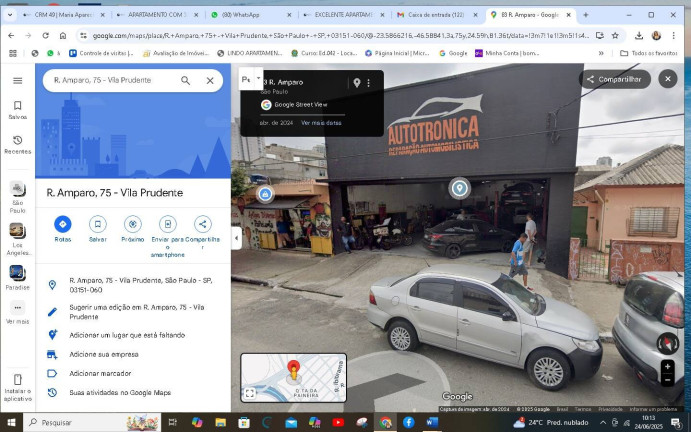Click the Rotas directions button
The width and height of the screenshot is (691, 432).
63,228
